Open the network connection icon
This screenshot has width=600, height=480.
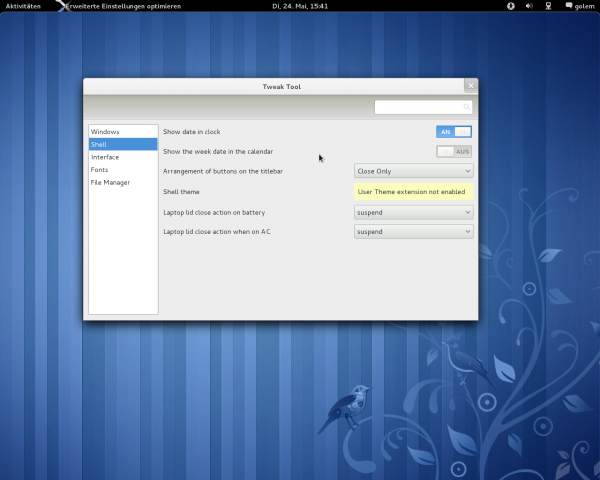(546, 6)
